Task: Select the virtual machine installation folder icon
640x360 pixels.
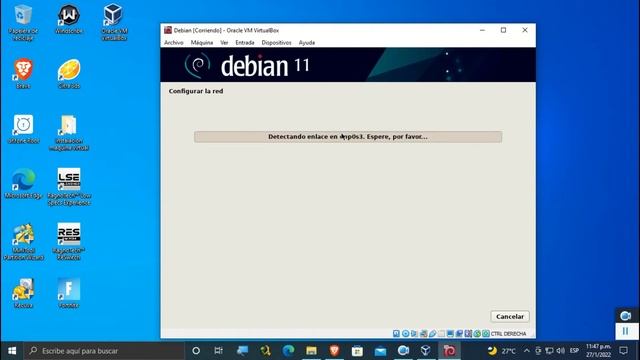Action: [x=69, y=132]
